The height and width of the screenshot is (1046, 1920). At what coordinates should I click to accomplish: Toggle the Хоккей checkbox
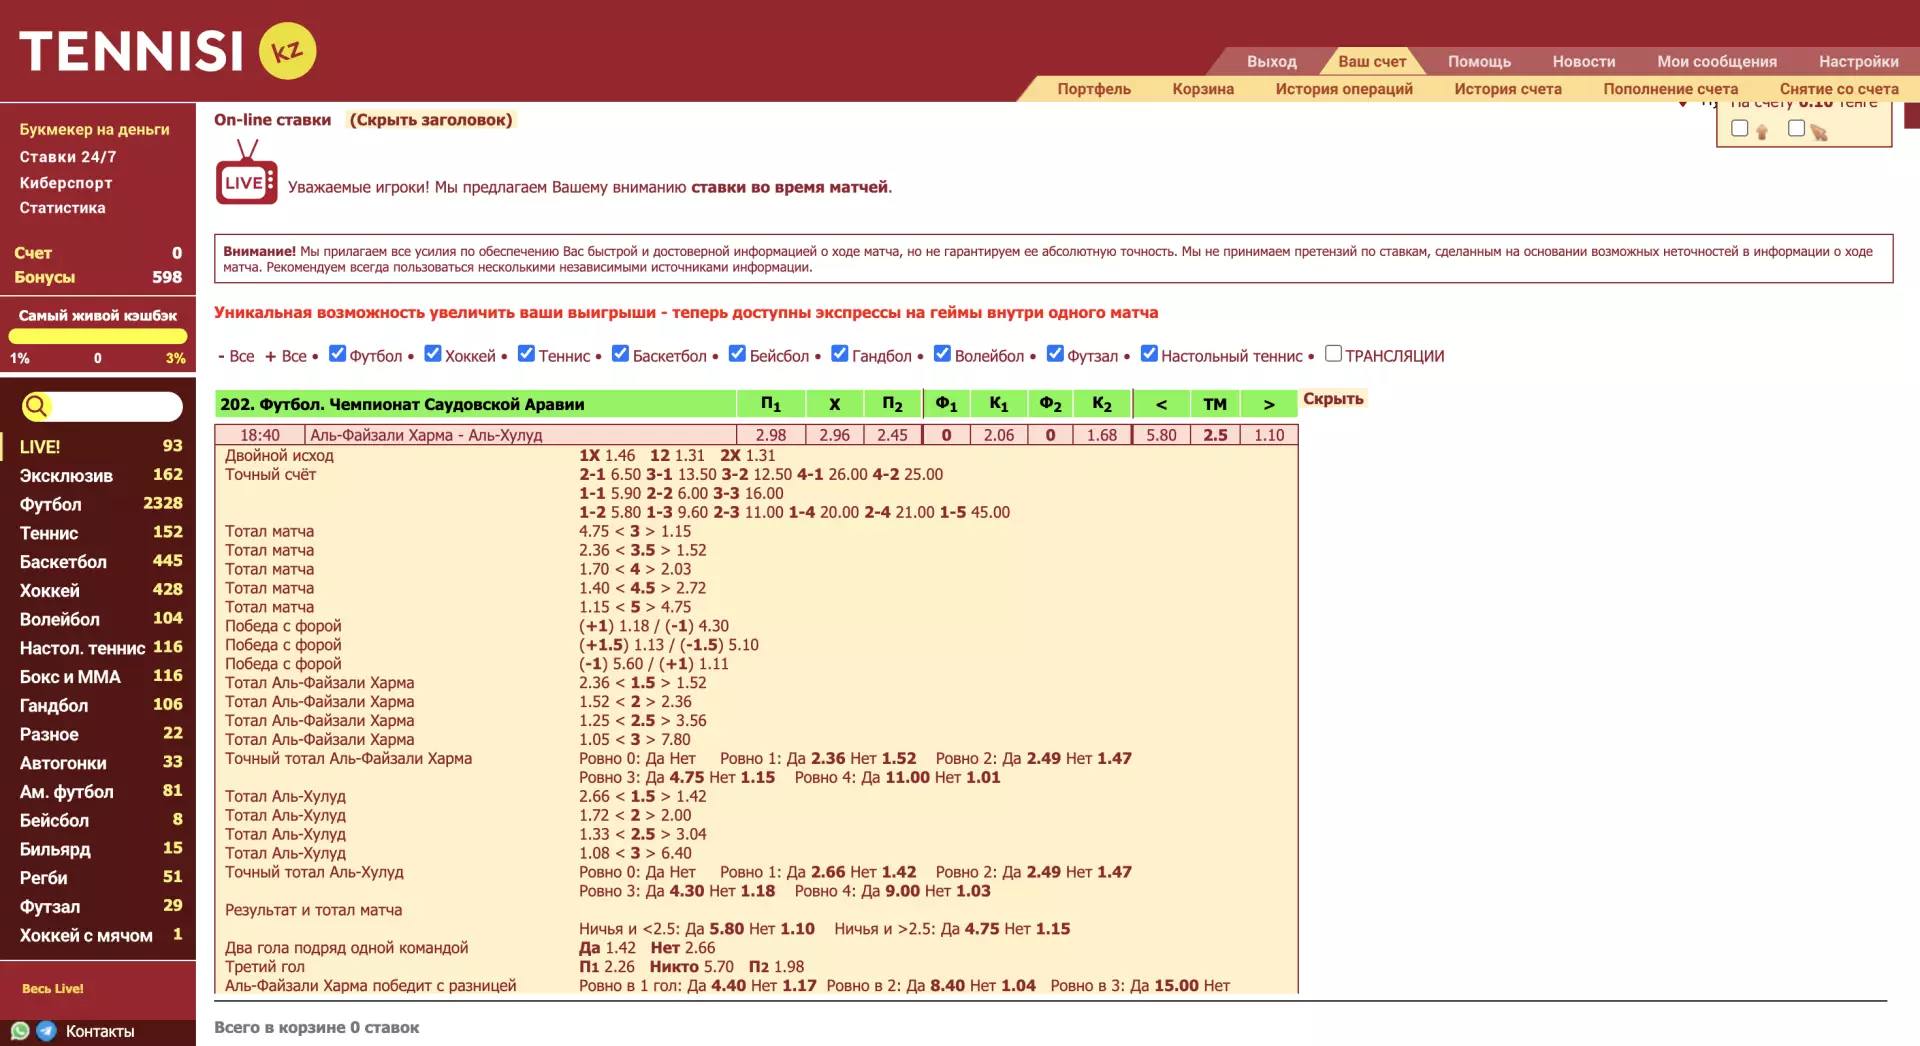(x=433, y=353)
